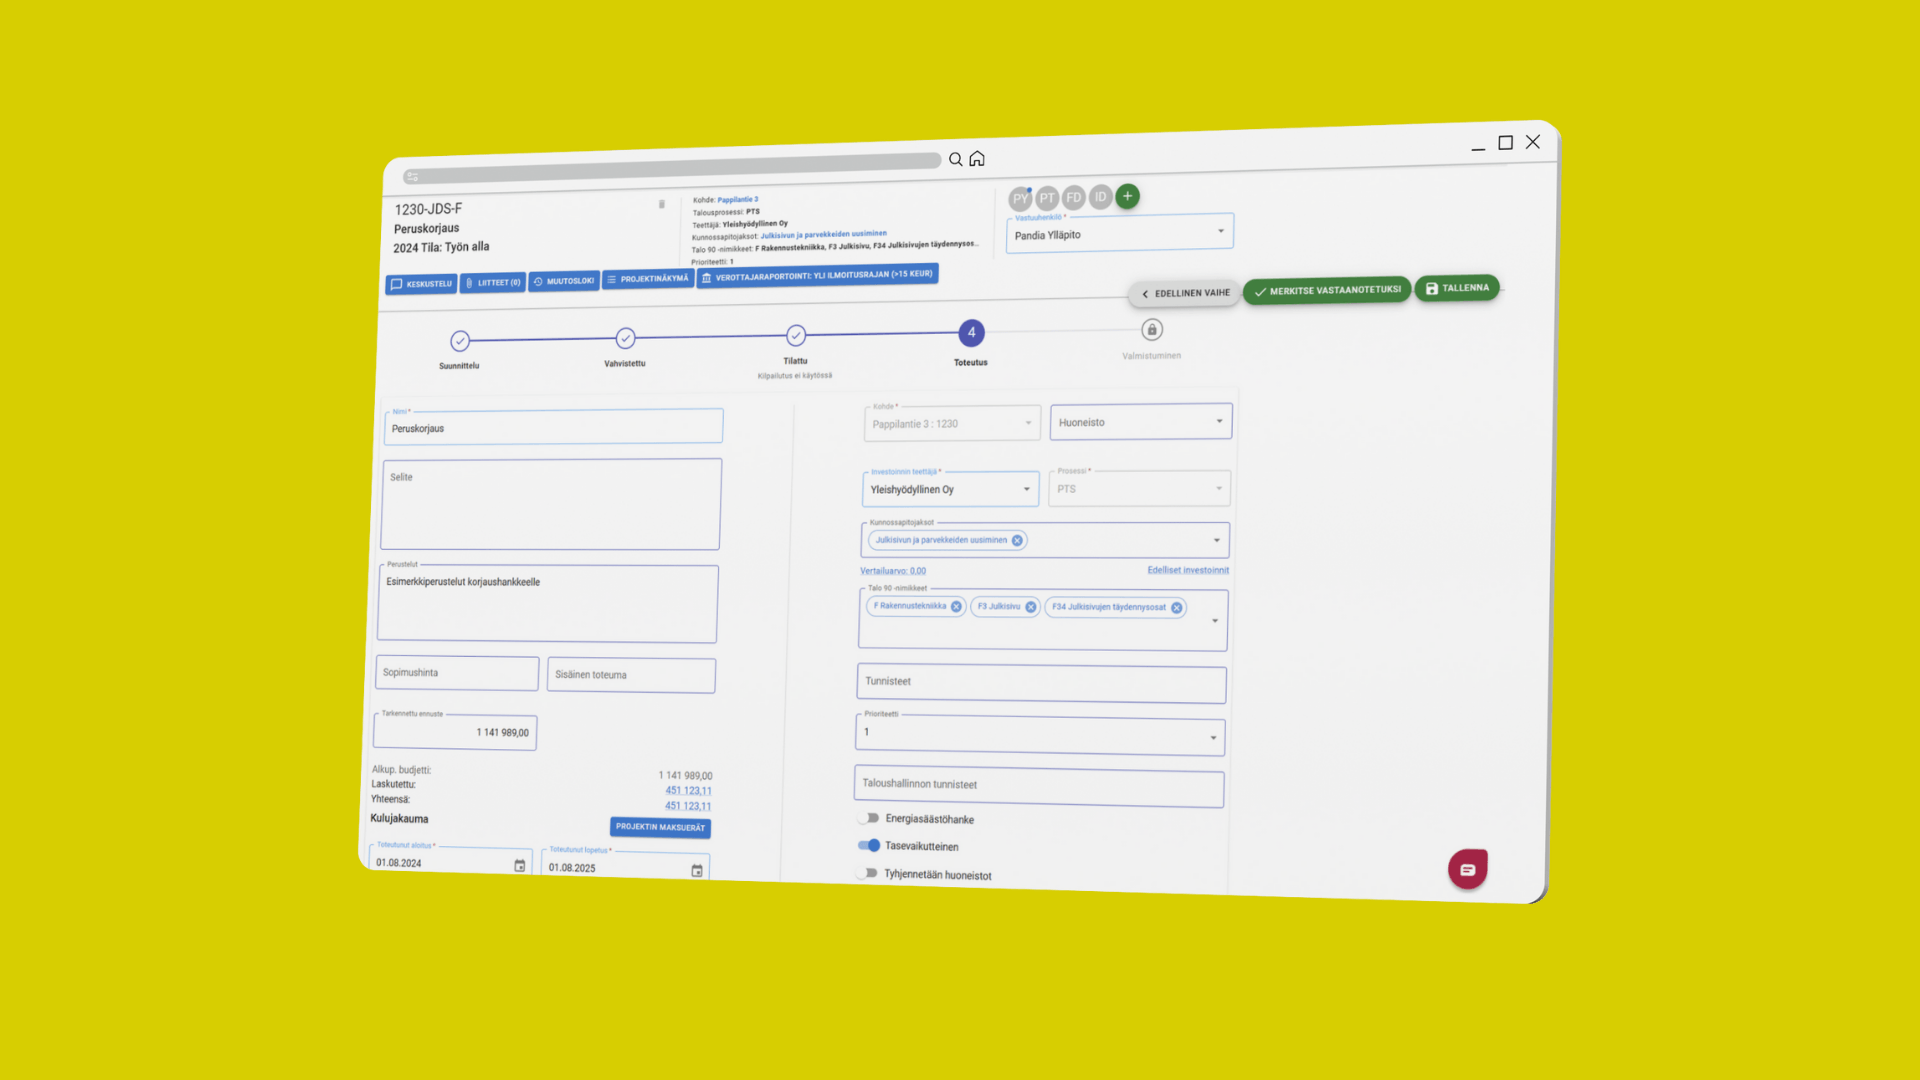
Task: Click the Vertailuarvo: 0,00 link
Action: (893, 571)
